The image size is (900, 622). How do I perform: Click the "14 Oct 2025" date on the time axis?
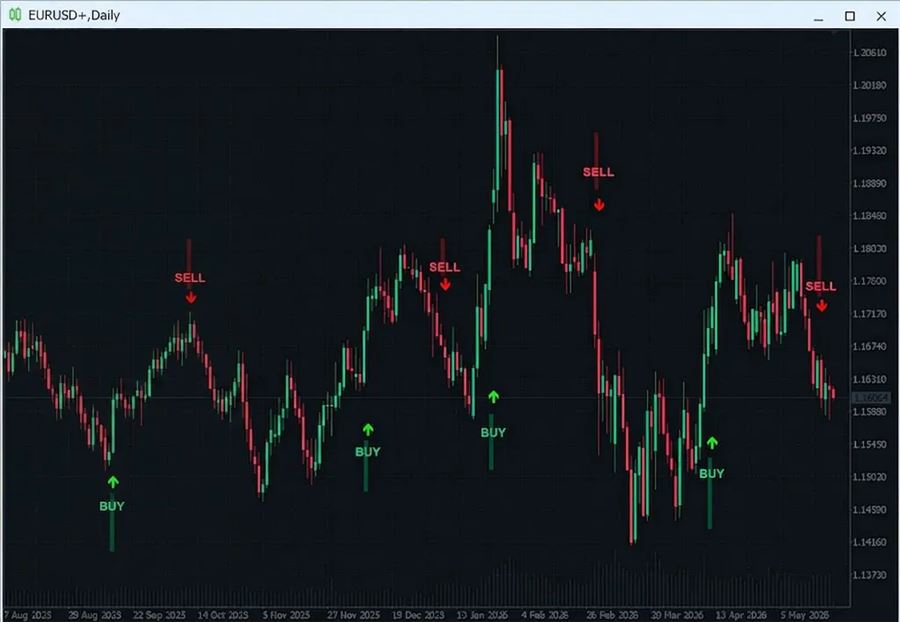(x=223, y=615)
